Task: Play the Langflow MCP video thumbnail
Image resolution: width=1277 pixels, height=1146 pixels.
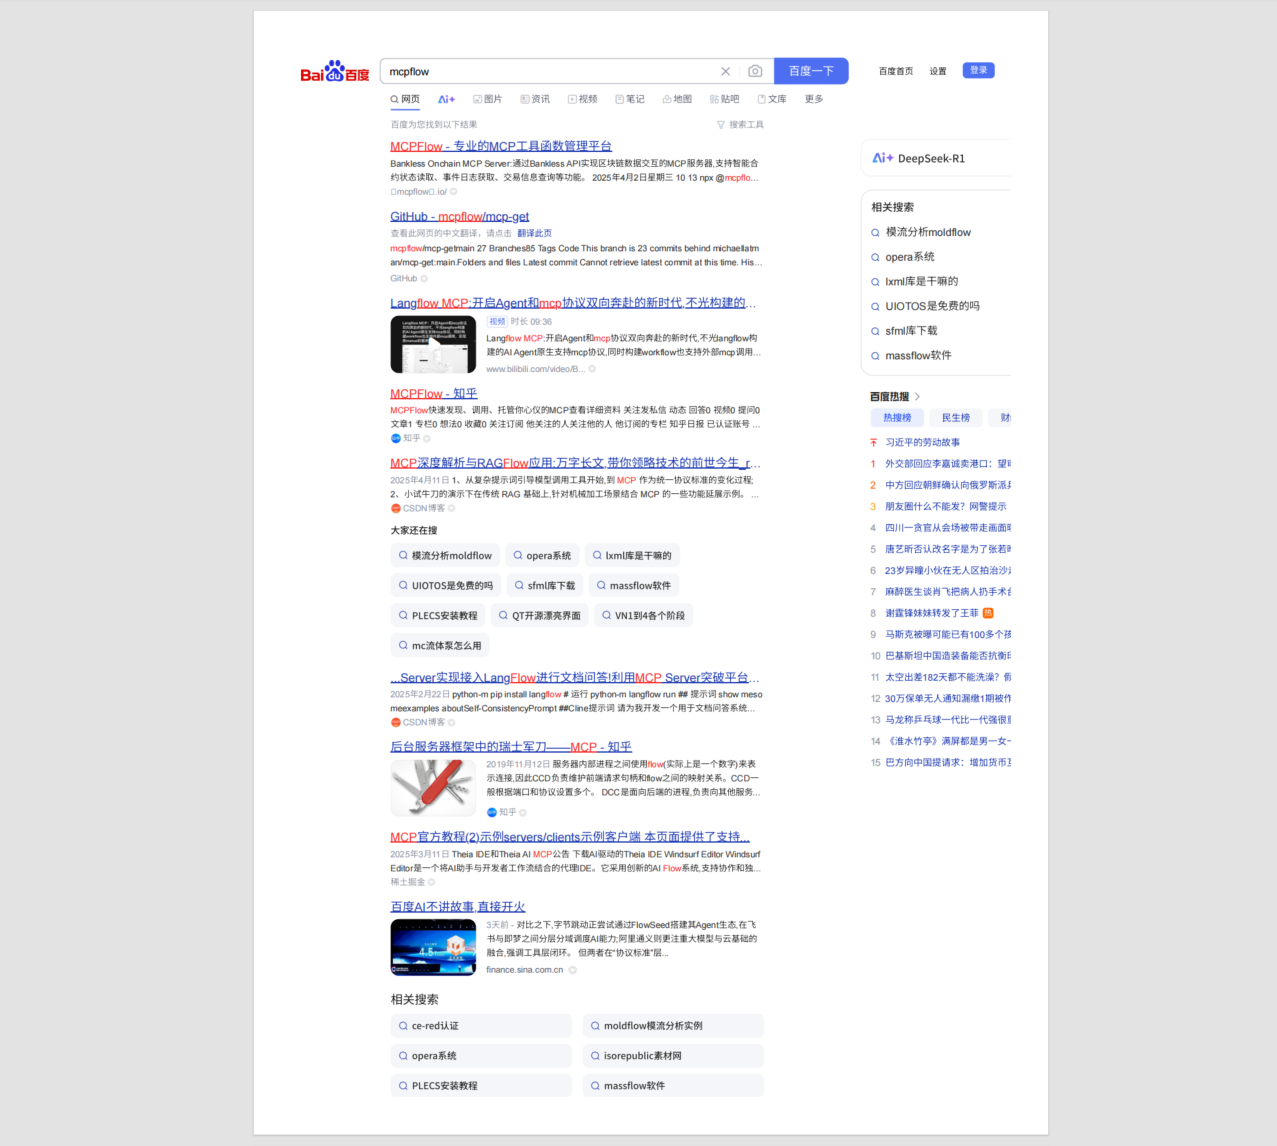Action: click(433, 344)
